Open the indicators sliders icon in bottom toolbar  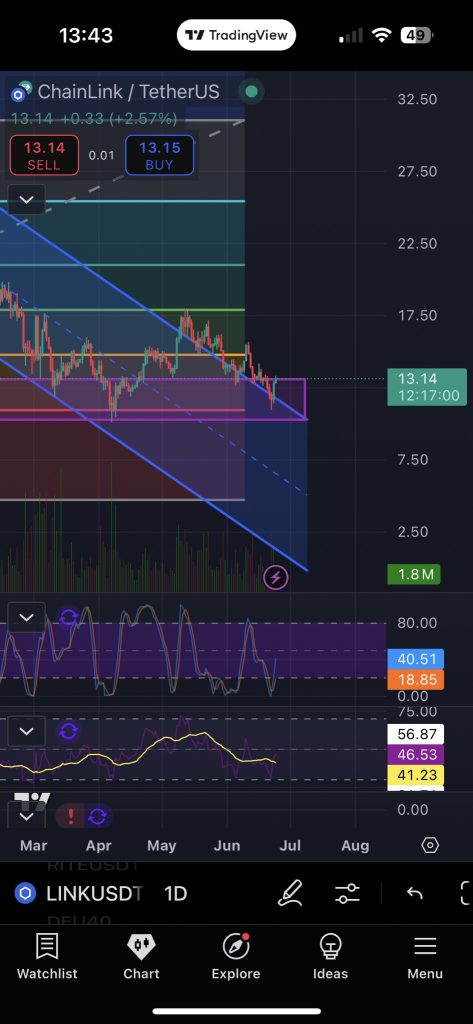[x=347, y=893]
